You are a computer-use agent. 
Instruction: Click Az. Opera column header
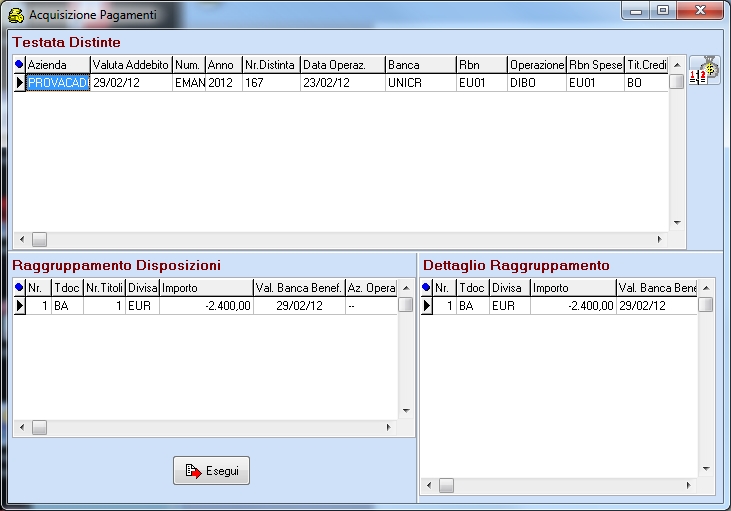pyautogui.click(x=371, y=288)
